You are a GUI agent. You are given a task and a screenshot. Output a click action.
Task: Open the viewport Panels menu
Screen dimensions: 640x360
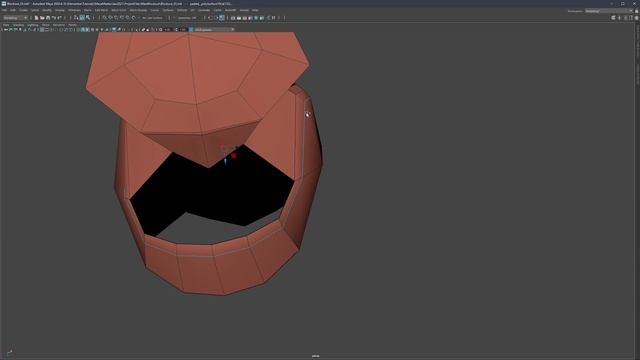72,25
